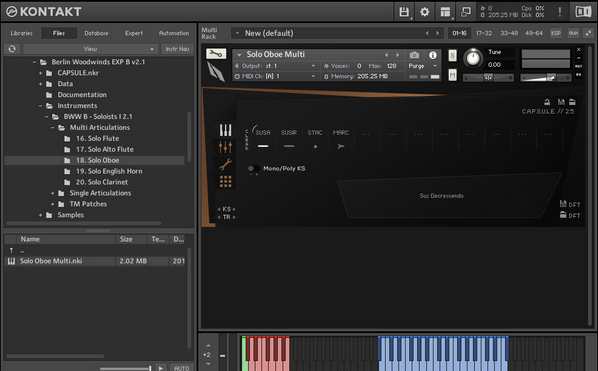Open instrument edit wrench icon
The width and height of the screenshot is (598, 371).
click(216, 54)
